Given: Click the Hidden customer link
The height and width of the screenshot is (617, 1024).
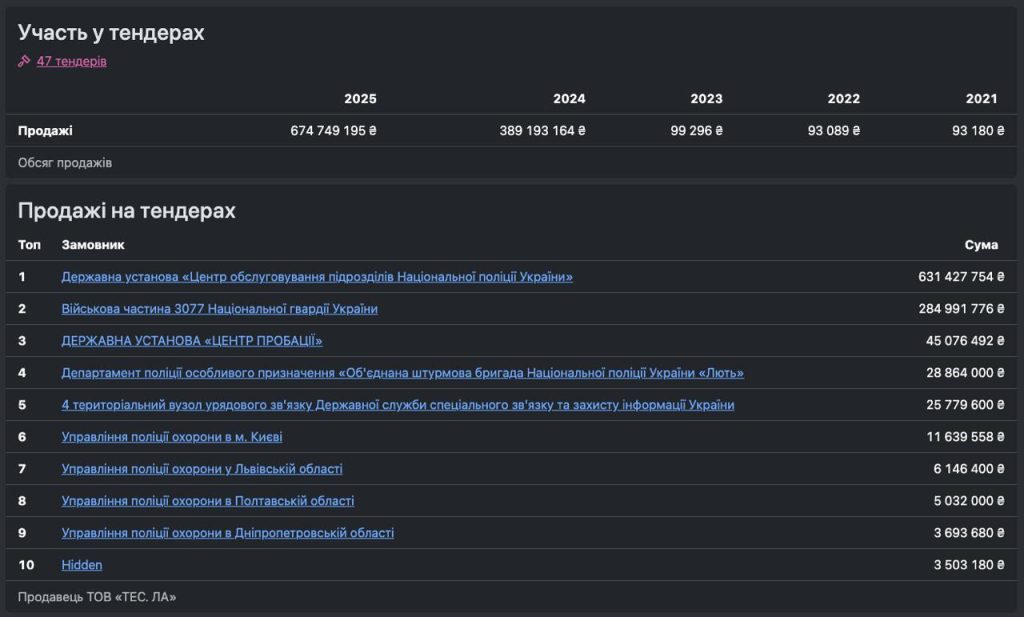Looking at the screenshot, I should point(82,565).
